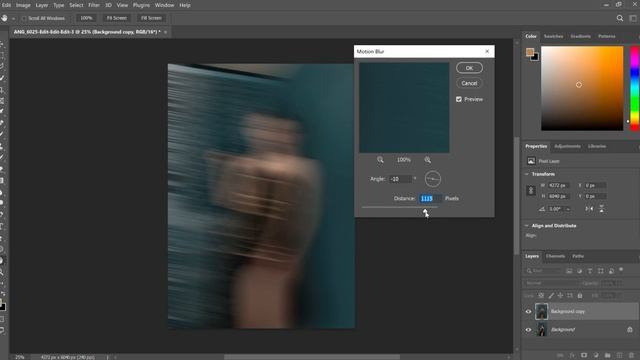Click OK in the Motion Blur dialog
Image resolution: width=640 pixels, height=360 pixels.
[469, 68]
